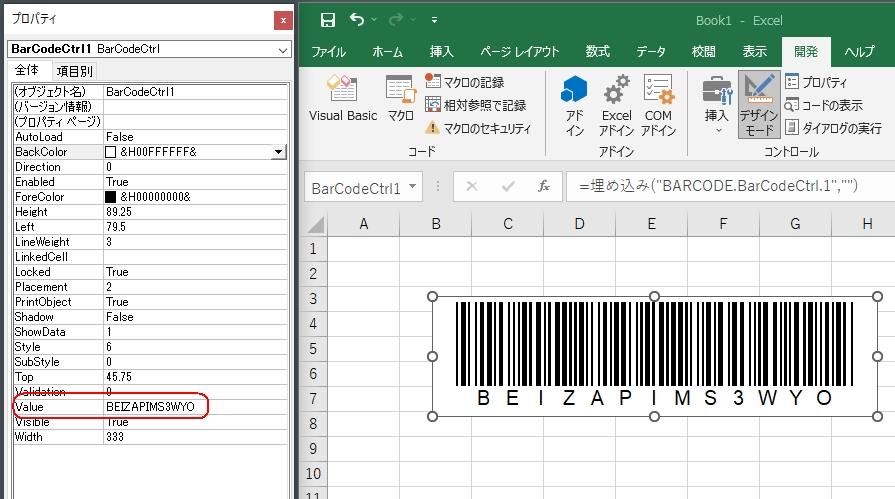Switch to the Data (データ) tab

click(x=651, y=51)
